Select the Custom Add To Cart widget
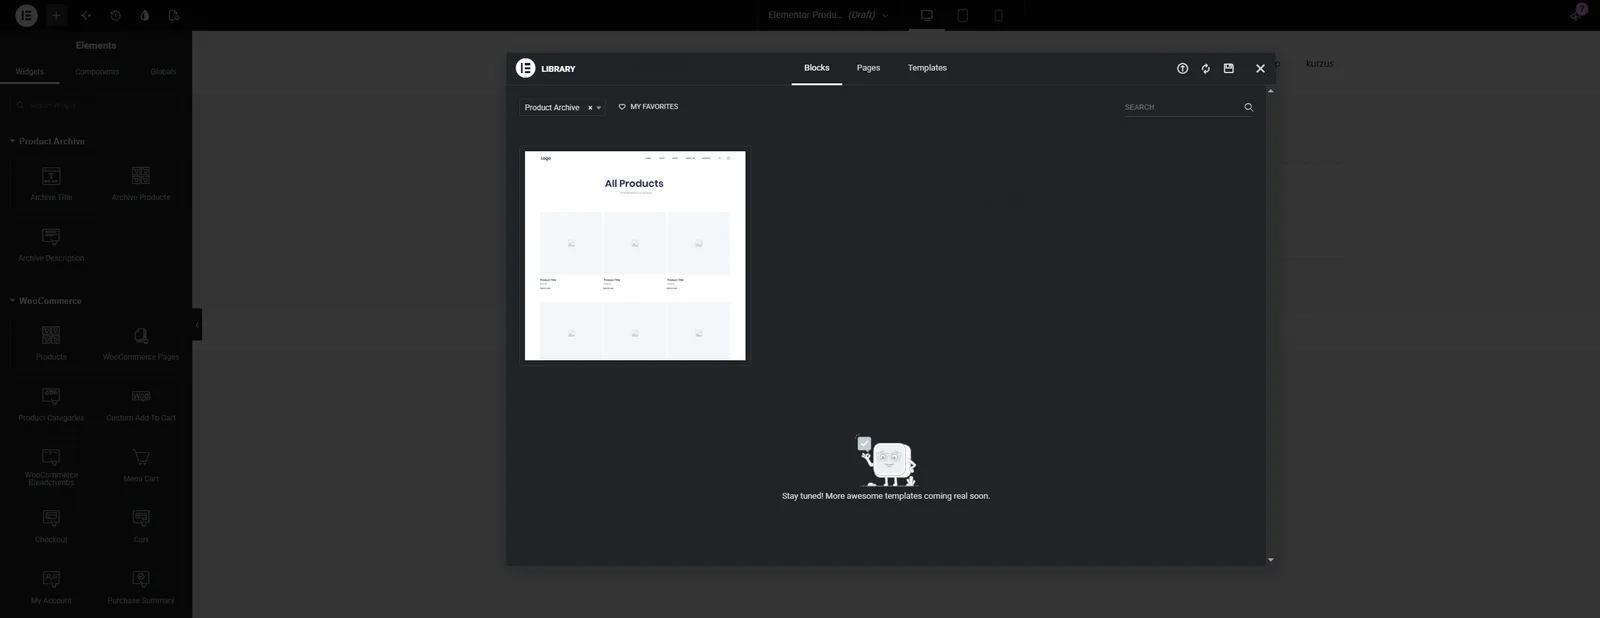Image resolution: width=1600 pixels, height=618 pixels. [141, 404]
